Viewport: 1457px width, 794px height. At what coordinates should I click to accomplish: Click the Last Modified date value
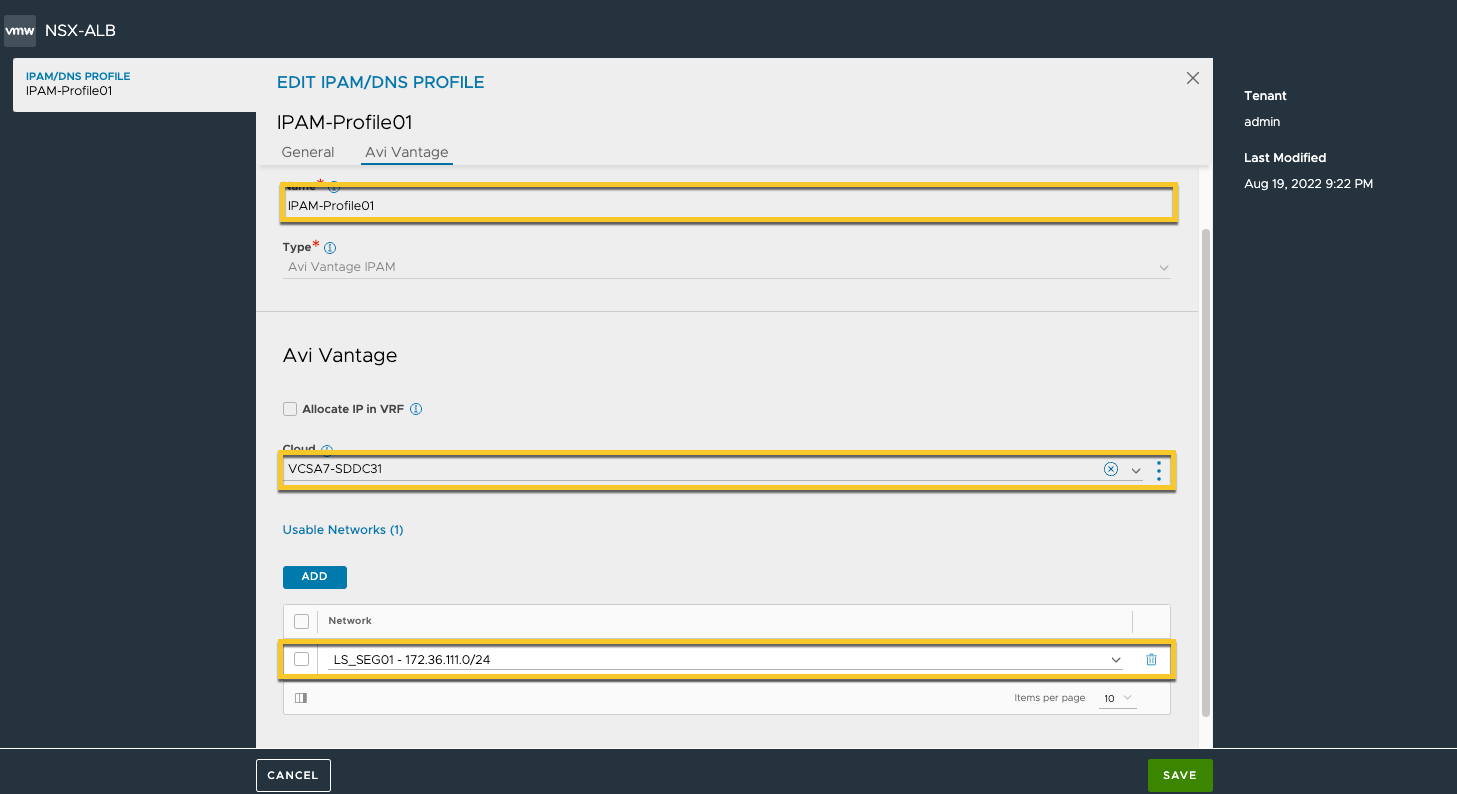(1308, 184)
